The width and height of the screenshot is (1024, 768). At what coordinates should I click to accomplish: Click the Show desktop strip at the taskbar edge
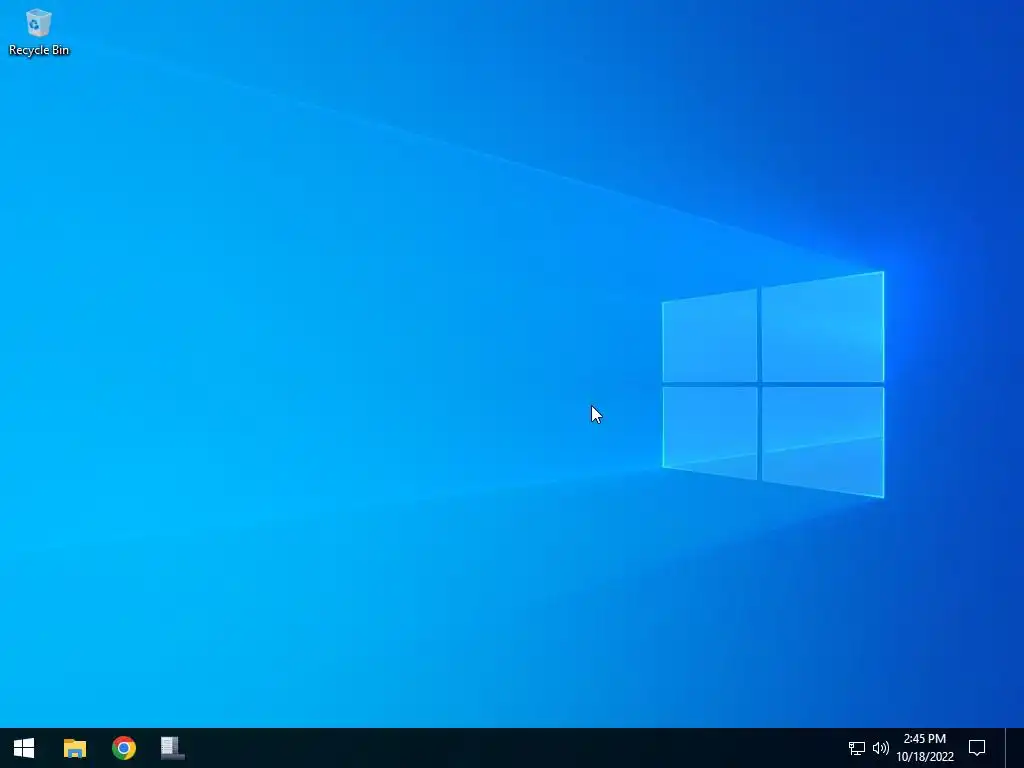(1015, 748)
